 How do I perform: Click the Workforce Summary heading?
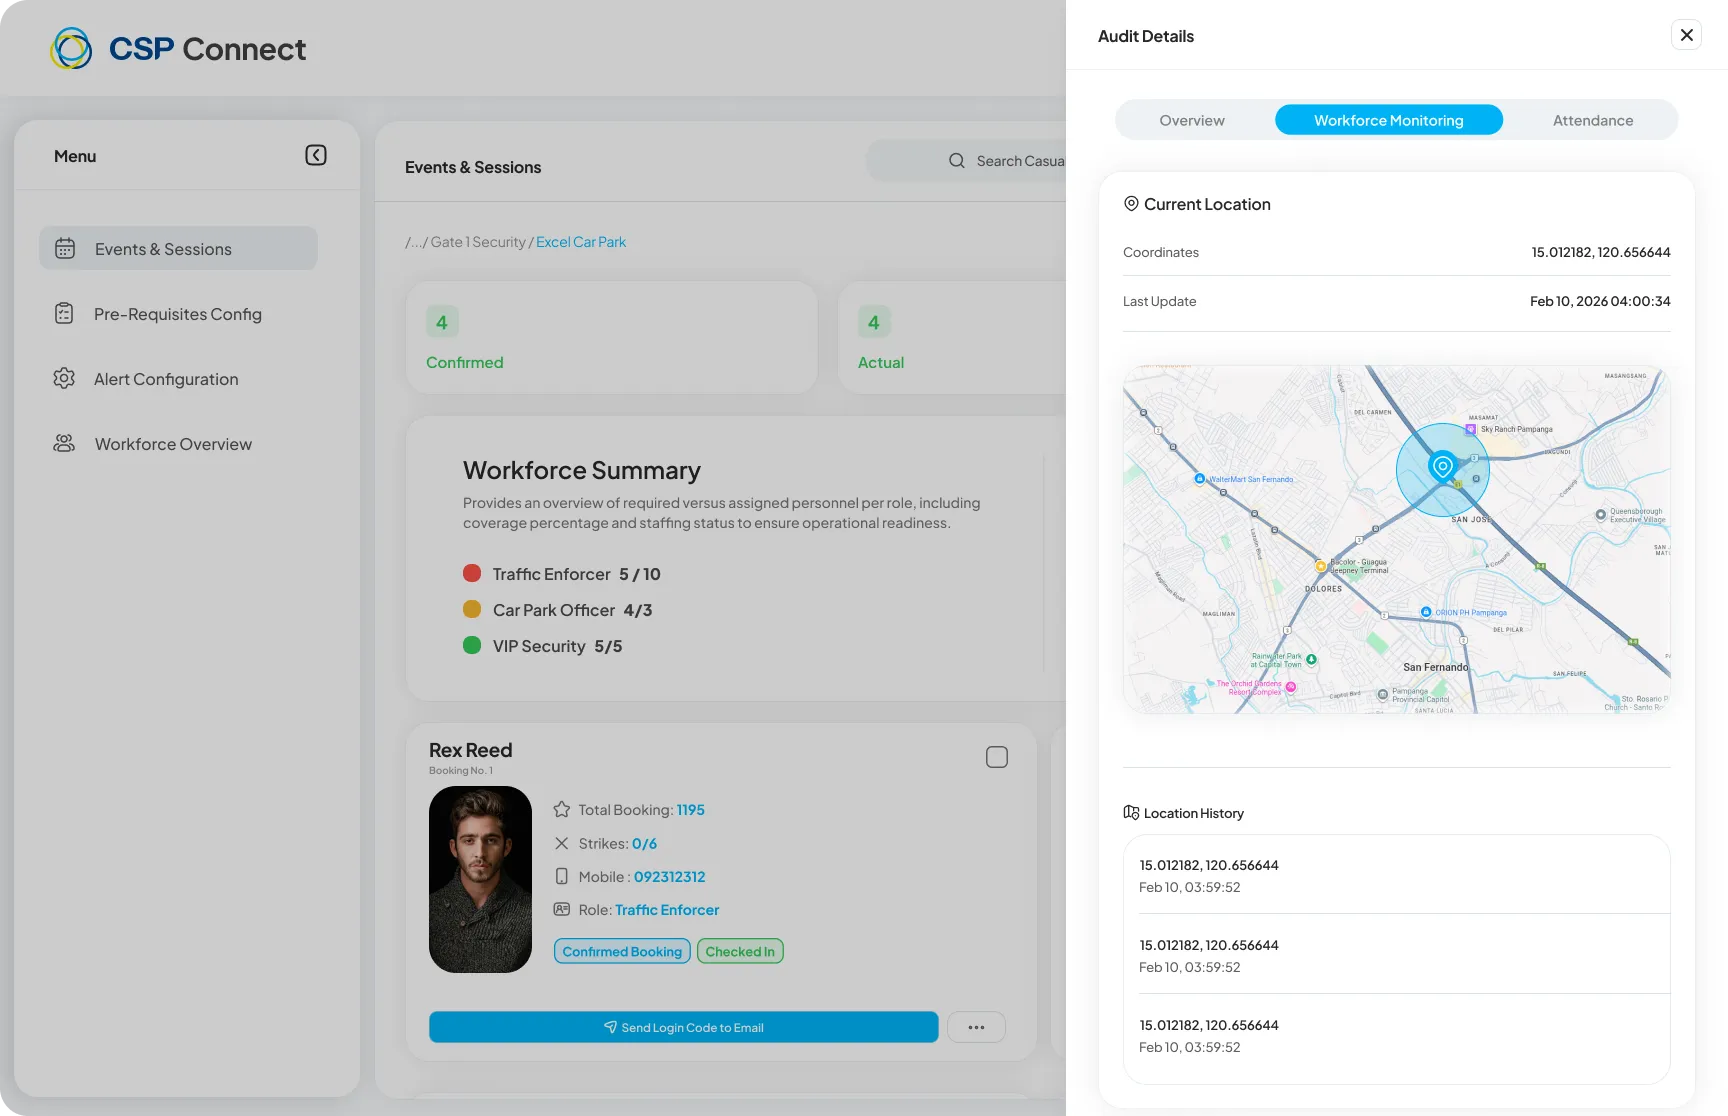click(582, 470)
